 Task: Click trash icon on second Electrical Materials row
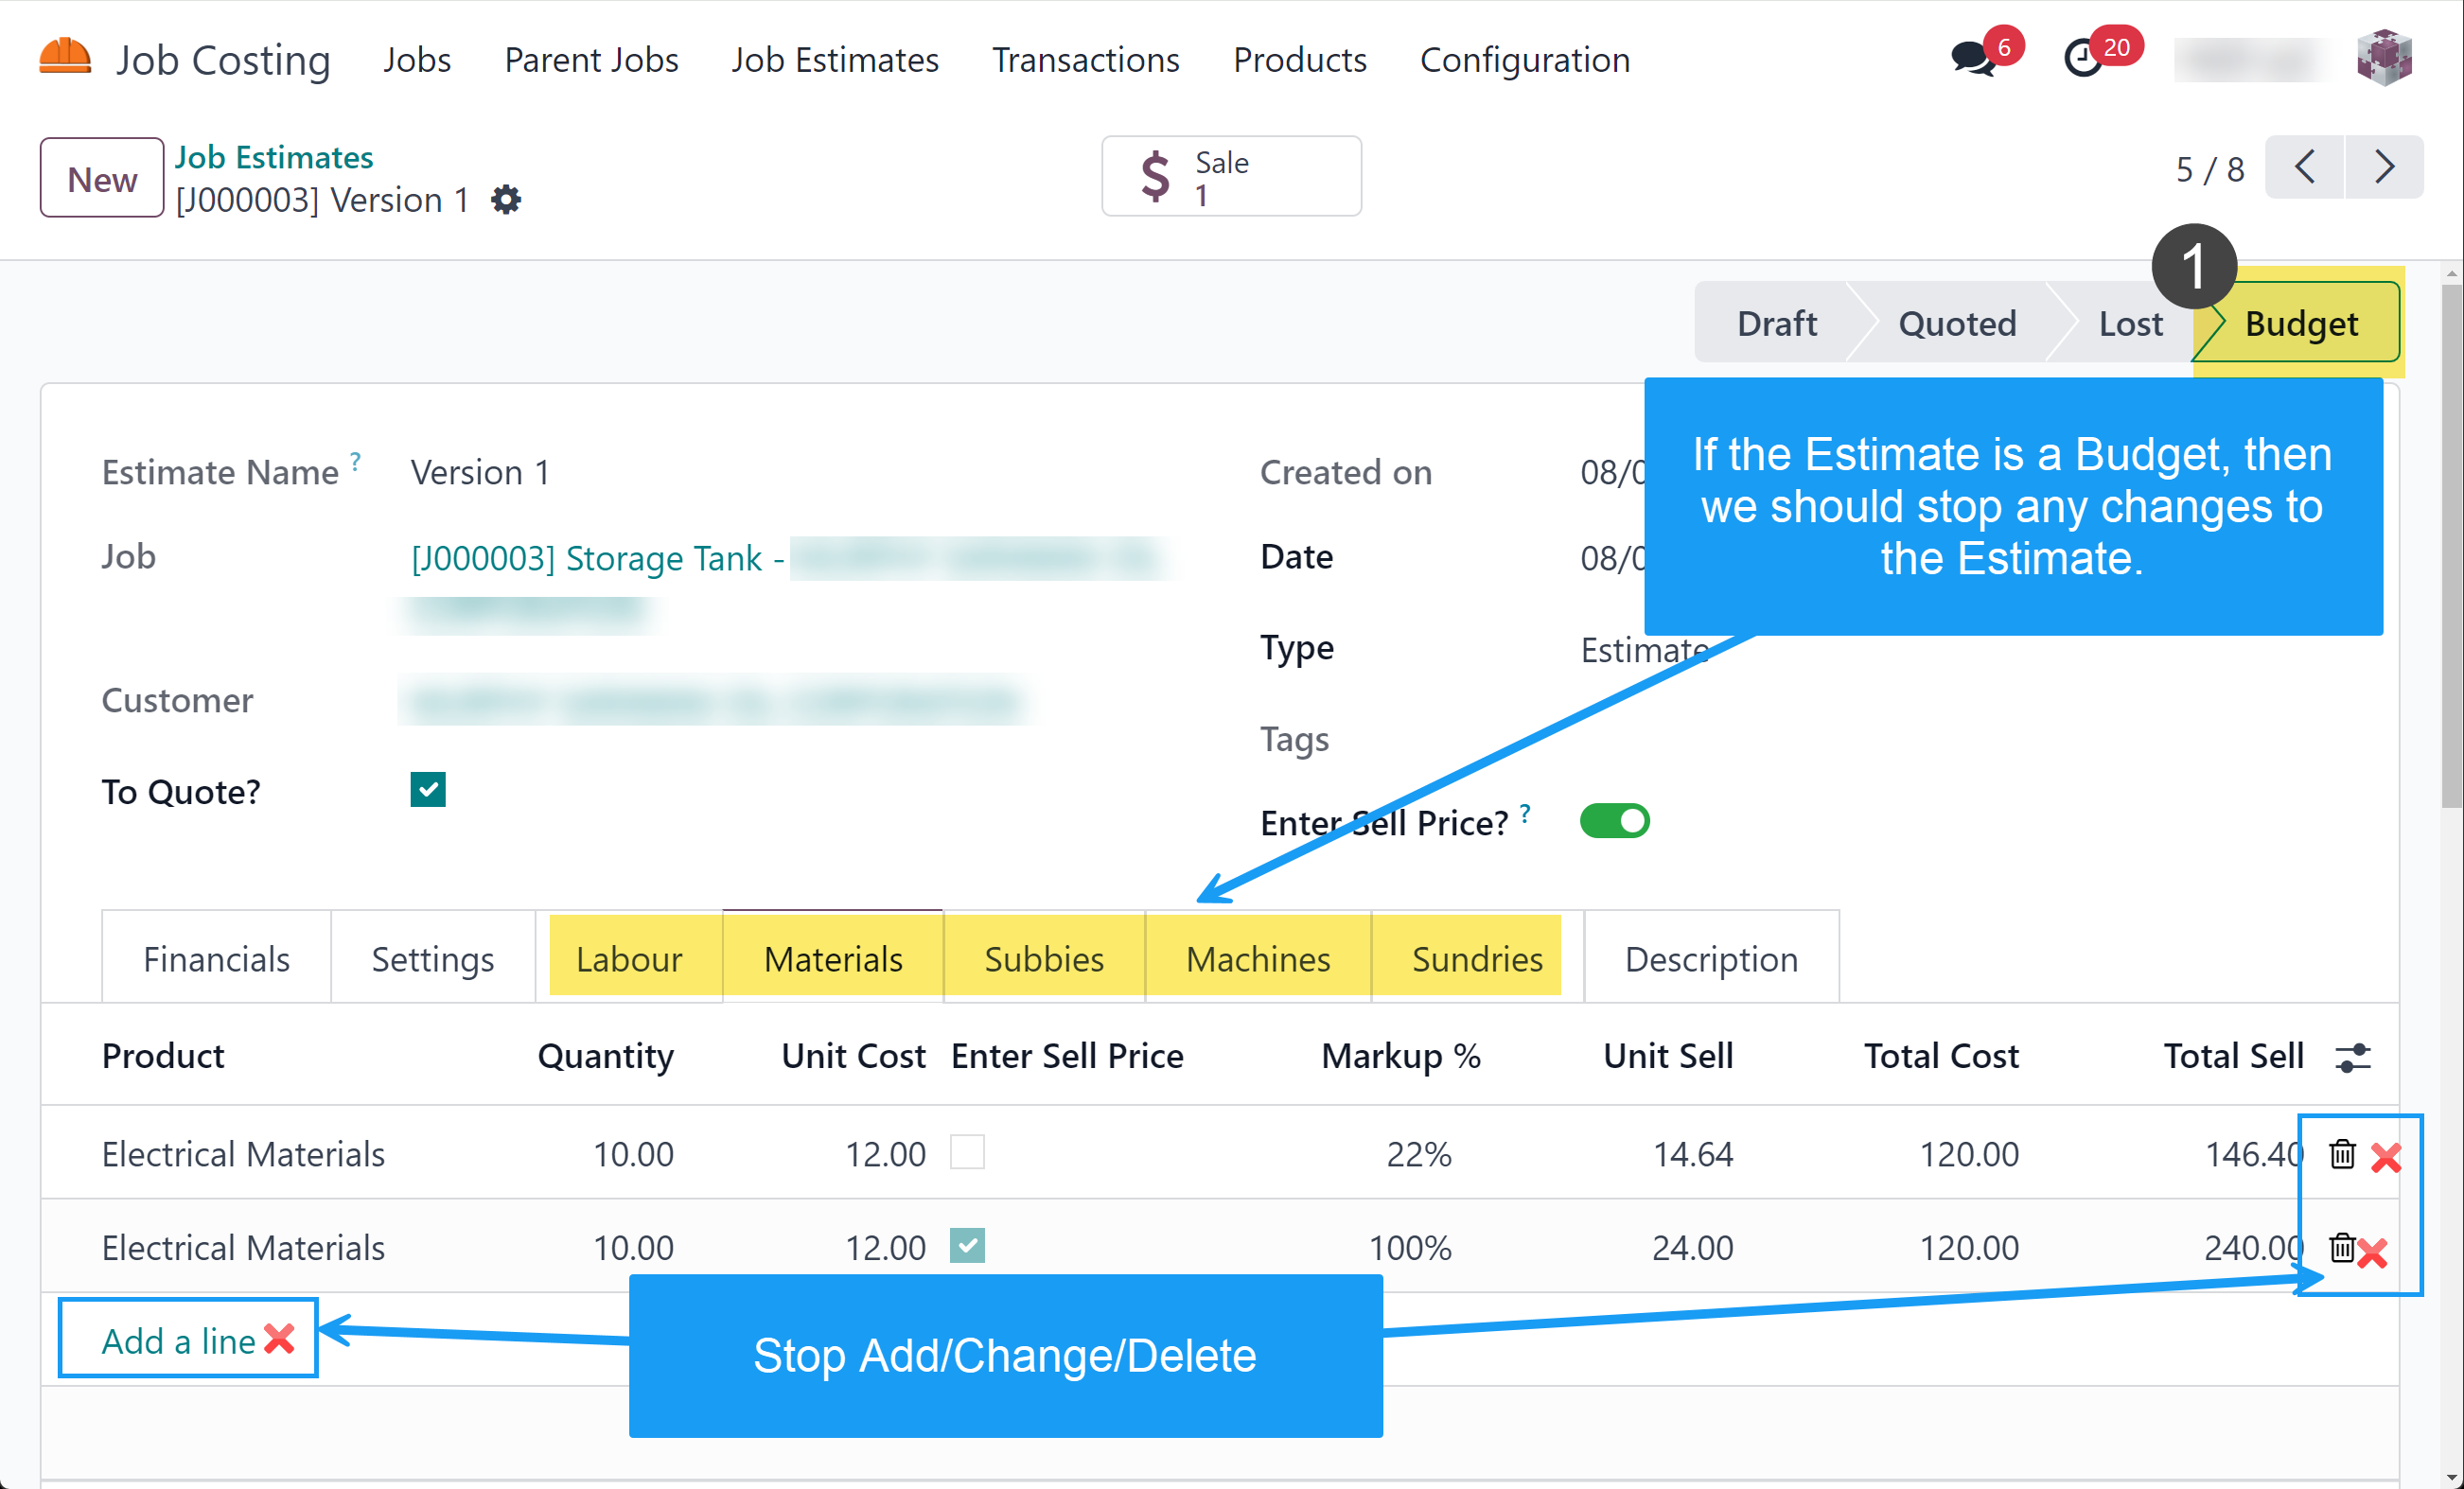(2341, 1248)
